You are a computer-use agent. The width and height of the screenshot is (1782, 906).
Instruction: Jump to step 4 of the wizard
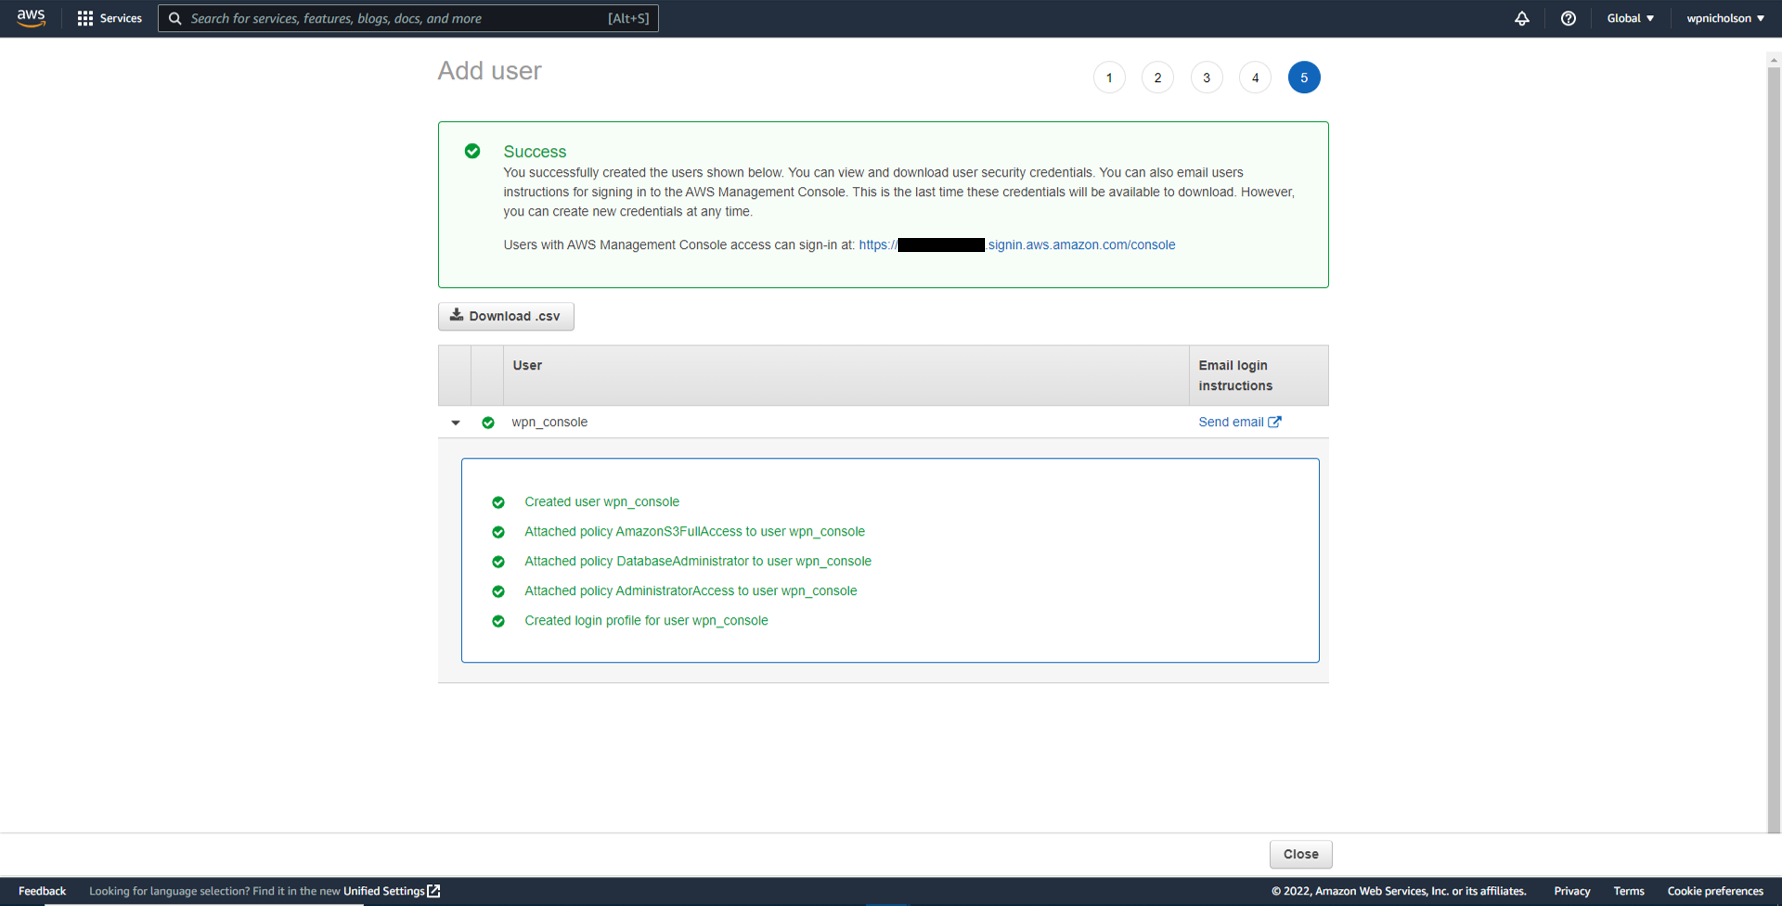1254,78
